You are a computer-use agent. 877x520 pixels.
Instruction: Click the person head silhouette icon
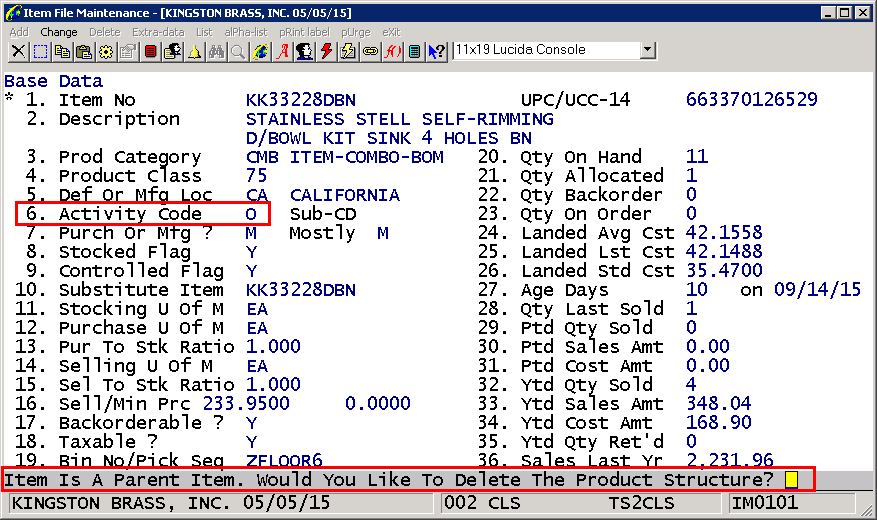coord(304,52)
